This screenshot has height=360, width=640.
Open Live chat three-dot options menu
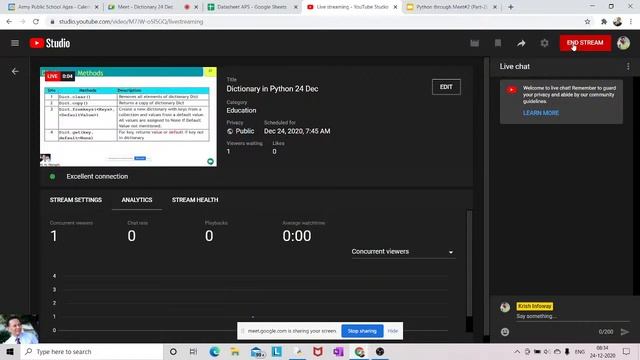[x=628, y=67]
